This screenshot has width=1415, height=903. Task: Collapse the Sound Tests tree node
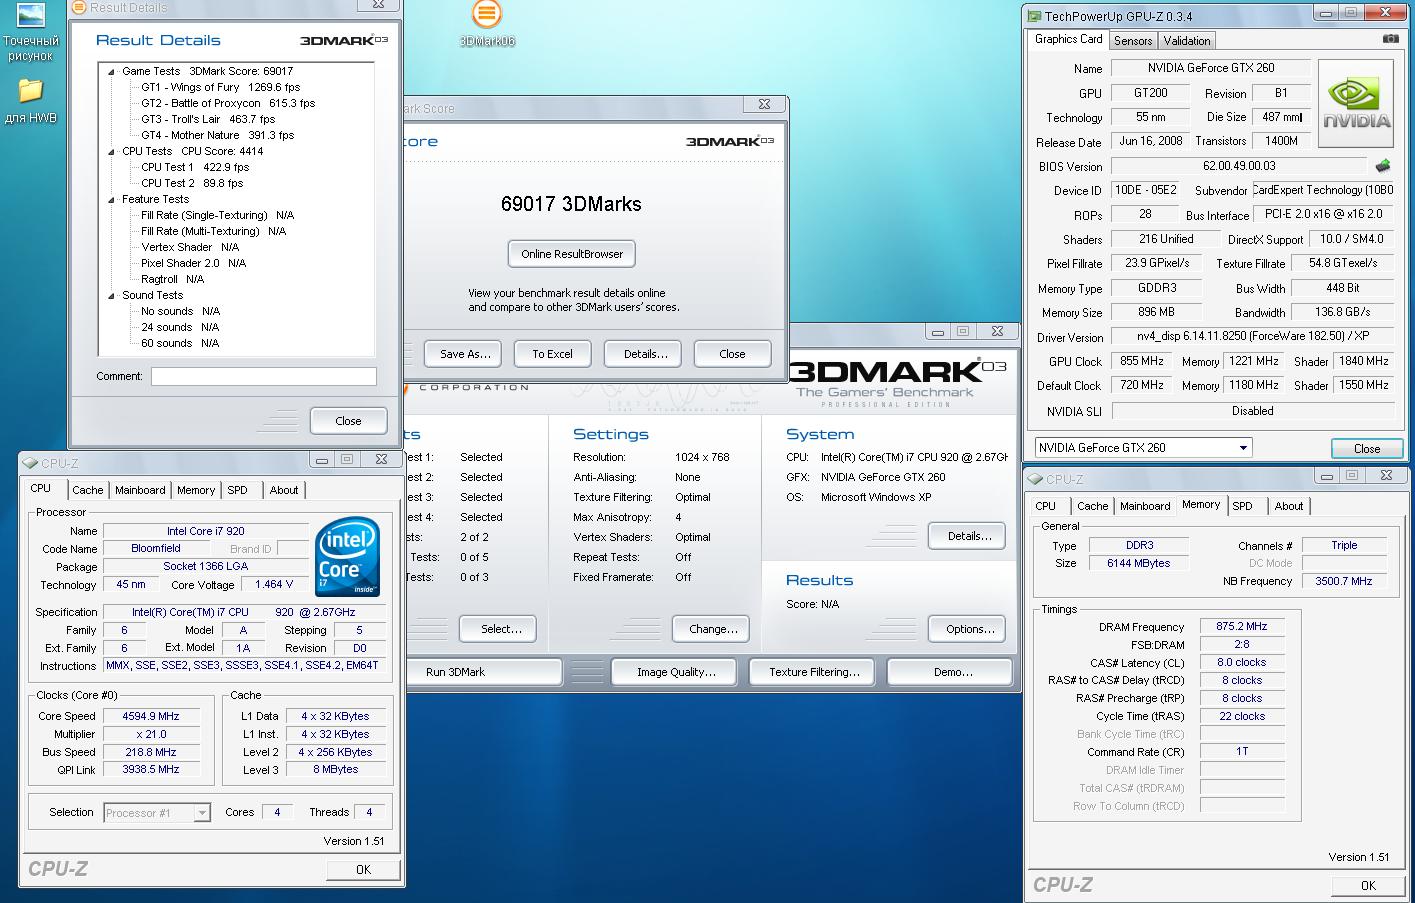tap(112, 295)
